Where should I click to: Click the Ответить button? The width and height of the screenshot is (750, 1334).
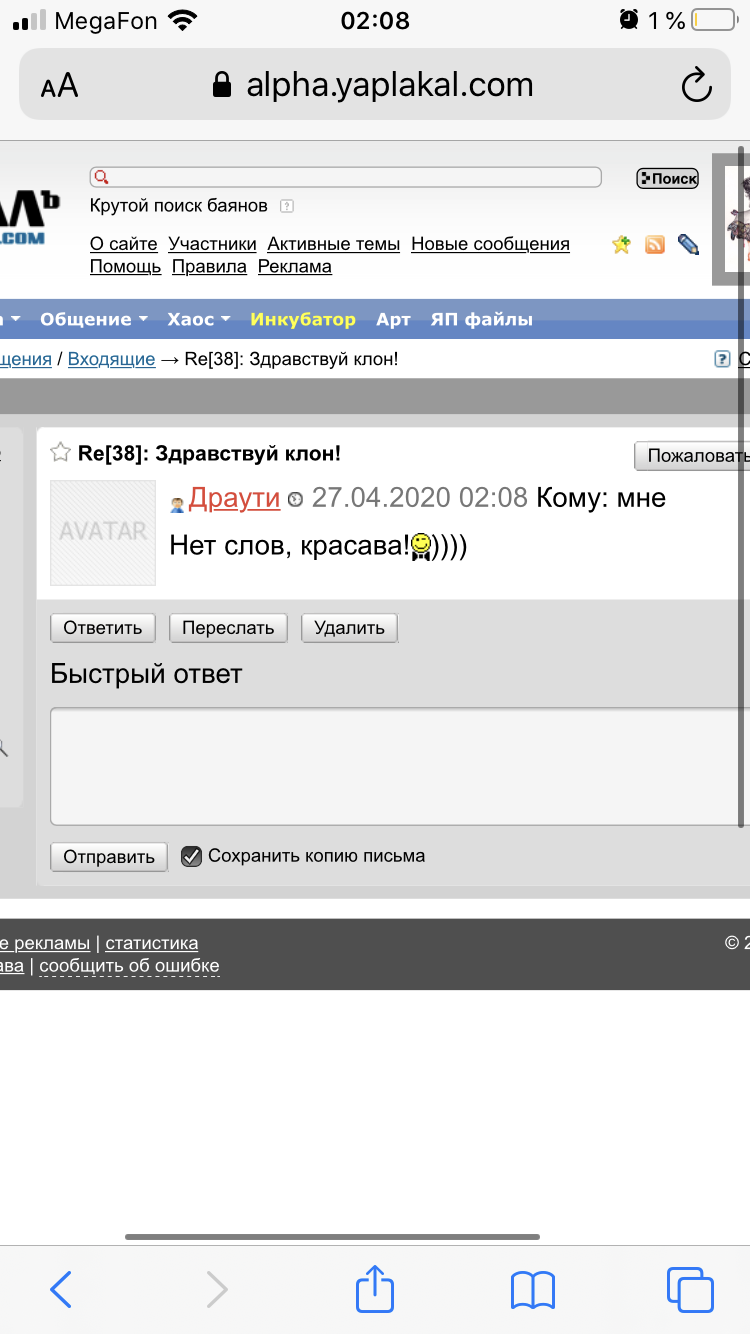pyautogui.click(x=103, y=628)
